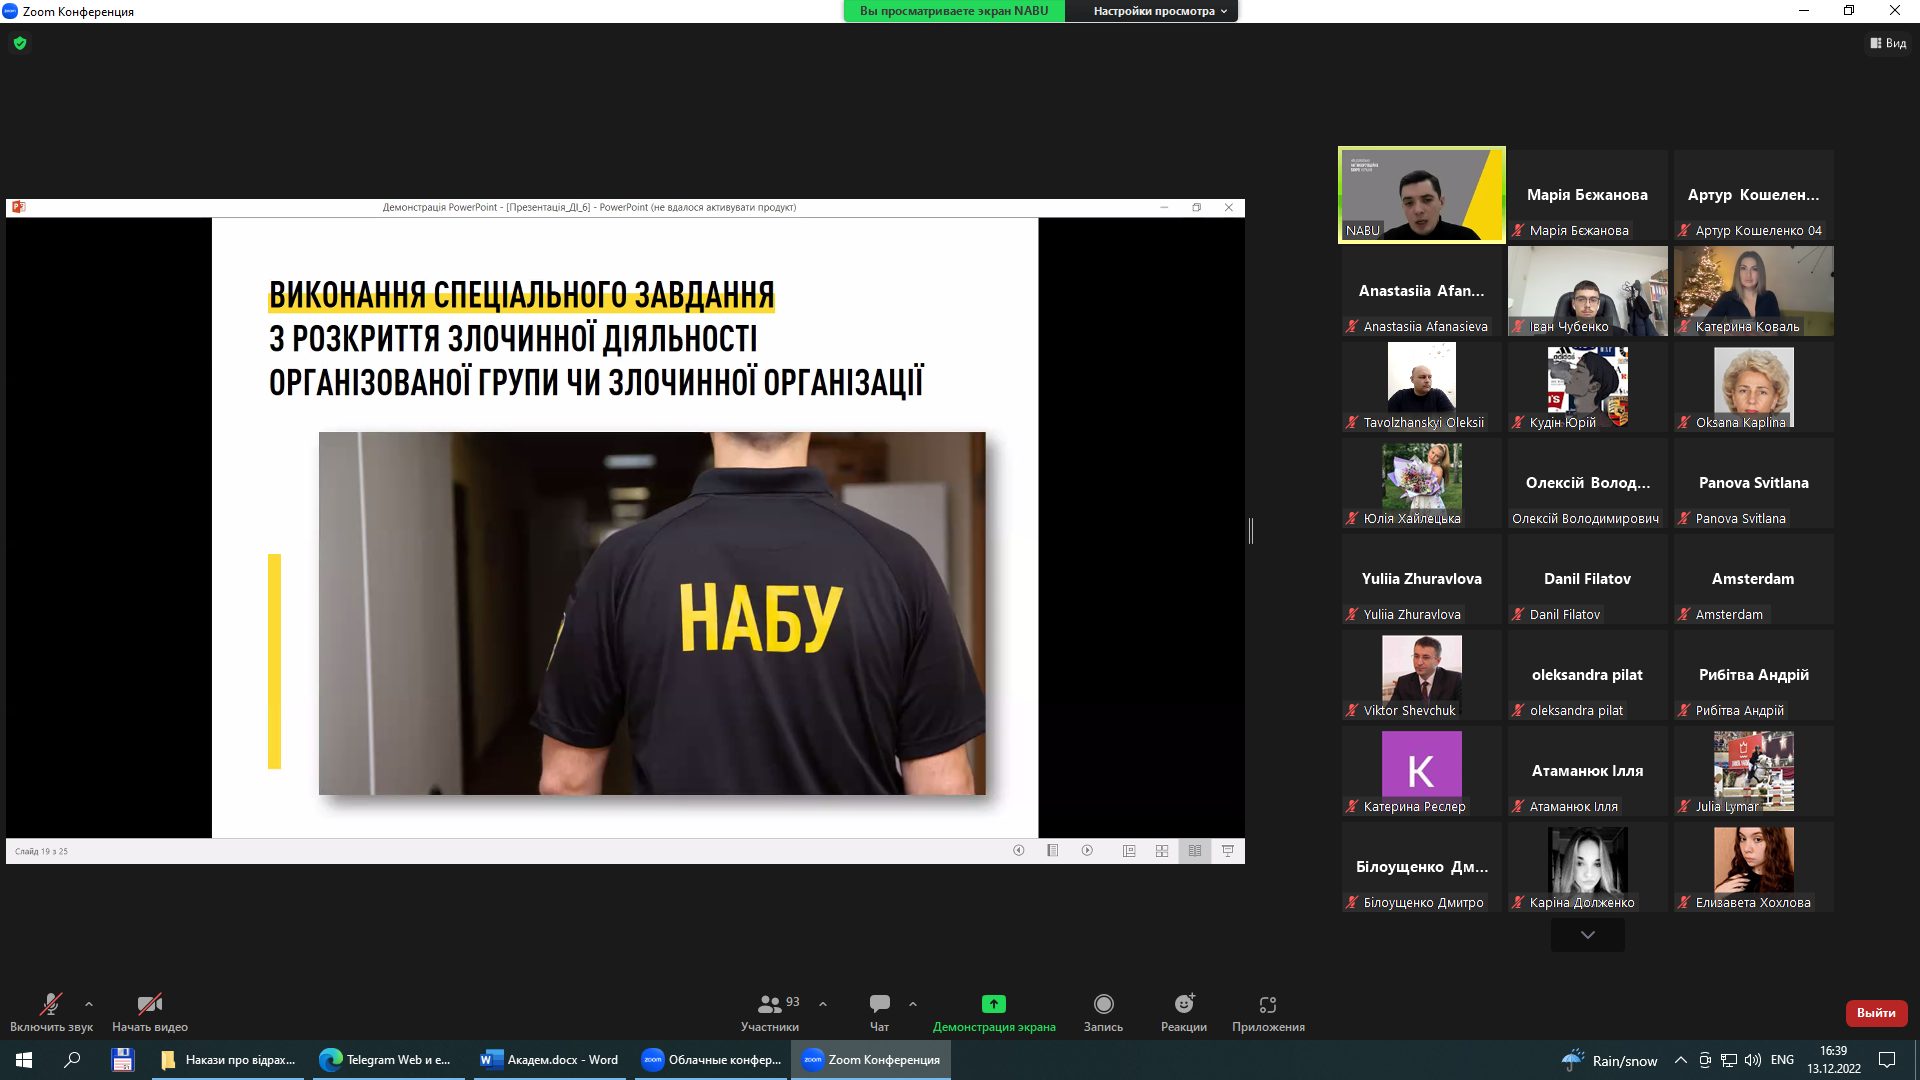Open the Participants panel icon
Screen dimensions: 1920x1080
pos(769,1004)
